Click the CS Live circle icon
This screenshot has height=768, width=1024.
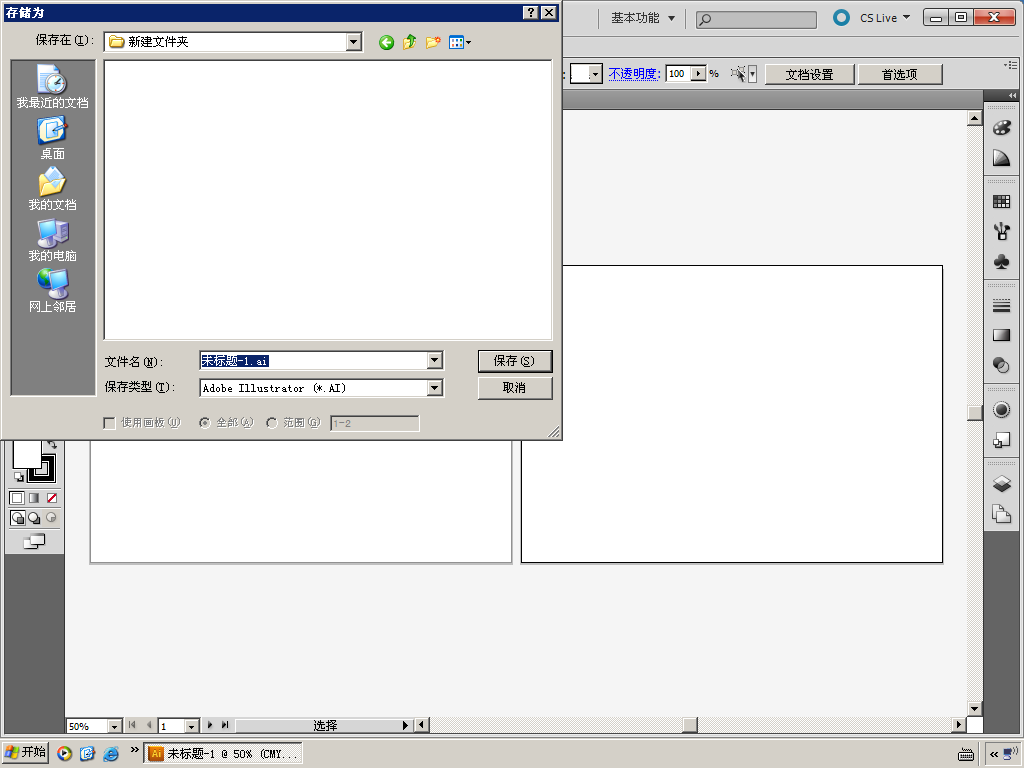841,18
